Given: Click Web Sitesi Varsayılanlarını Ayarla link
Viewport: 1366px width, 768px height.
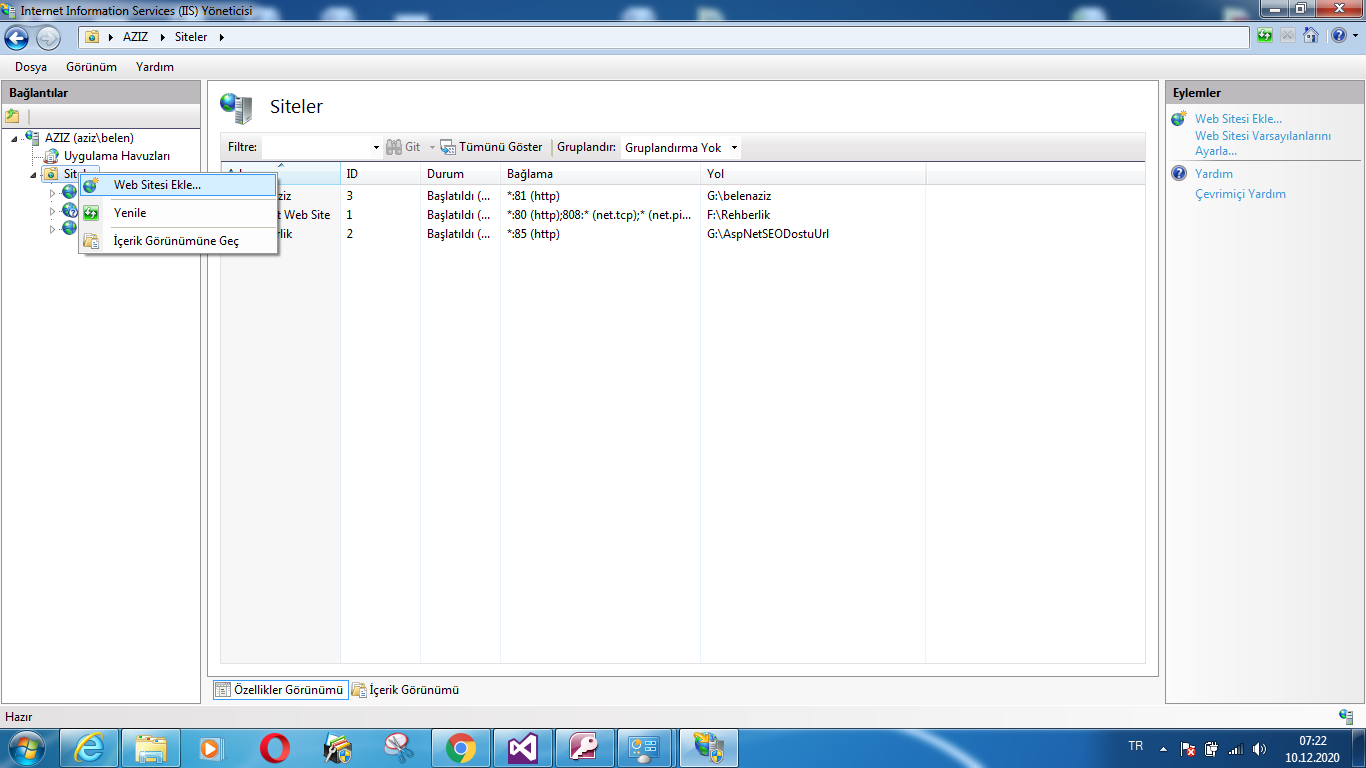Looking at the screenshot, I should click(1262, 143).
